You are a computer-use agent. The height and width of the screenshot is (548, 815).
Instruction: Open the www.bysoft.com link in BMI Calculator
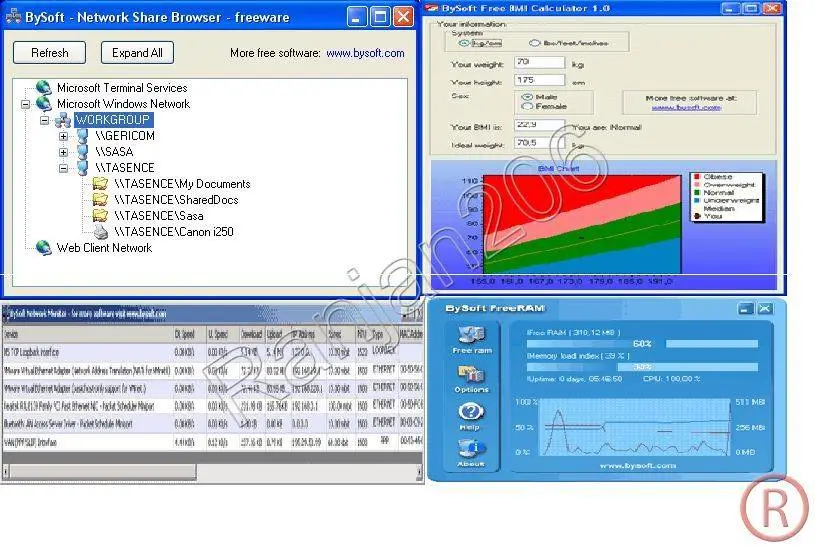tap(686, 108)
